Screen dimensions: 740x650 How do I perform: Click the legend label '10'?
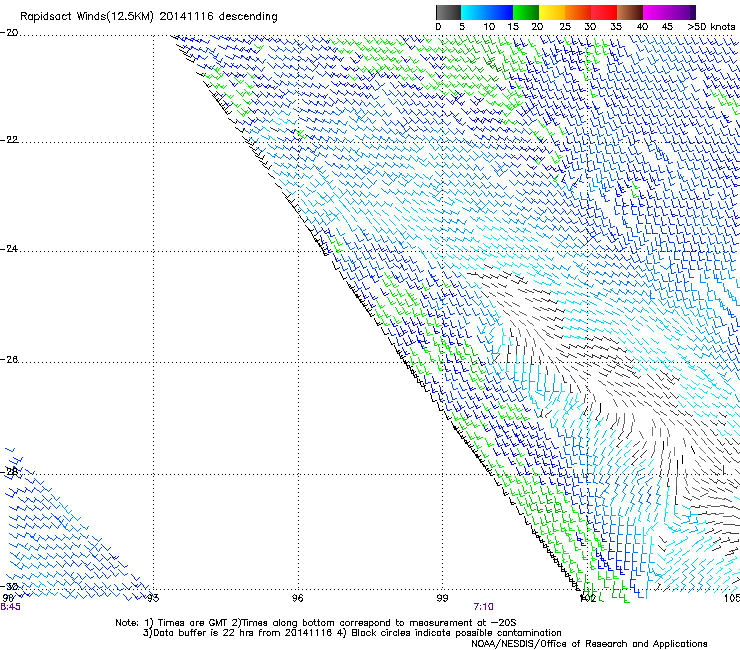pyautogui.click(x=489, y=27)
